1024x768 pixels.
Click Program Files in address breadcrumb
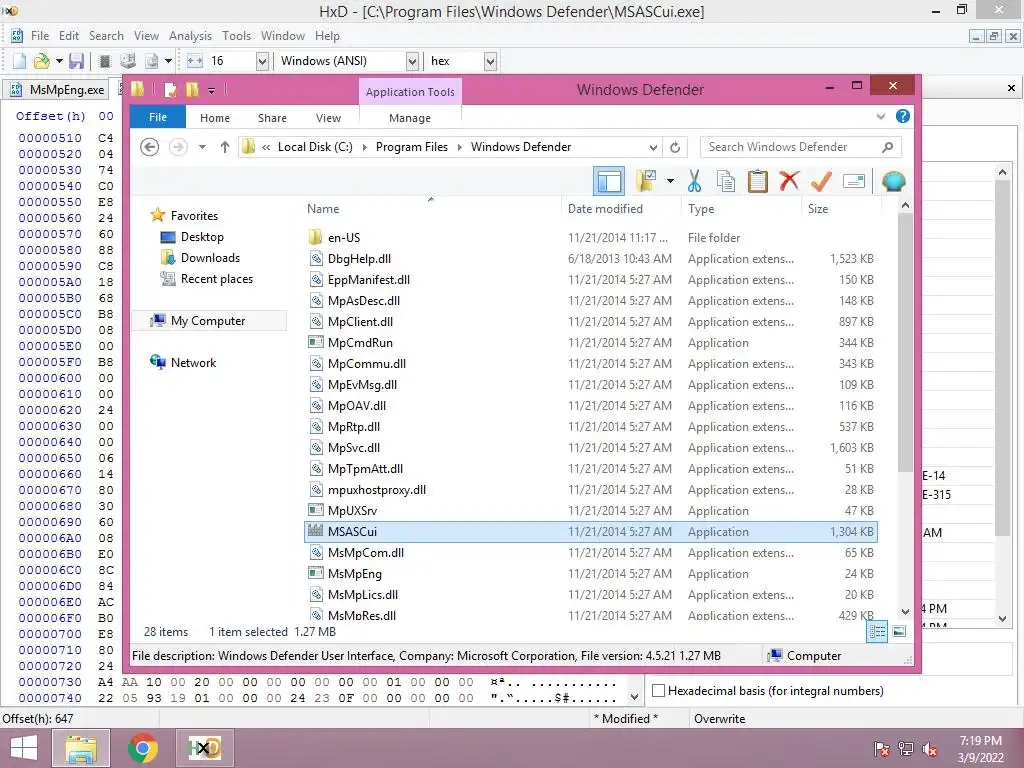point(411,147)
